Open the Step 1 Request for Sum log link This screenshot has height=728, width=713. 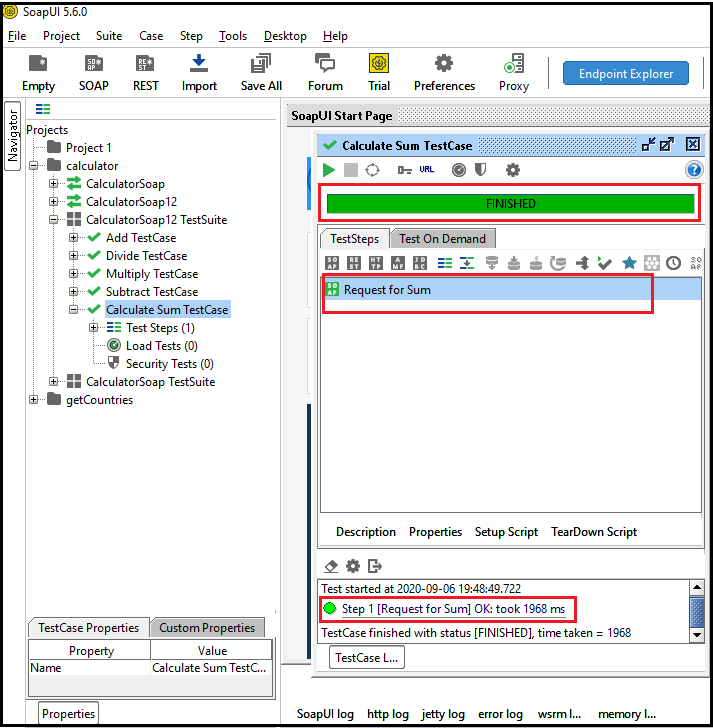pos(453,609)
